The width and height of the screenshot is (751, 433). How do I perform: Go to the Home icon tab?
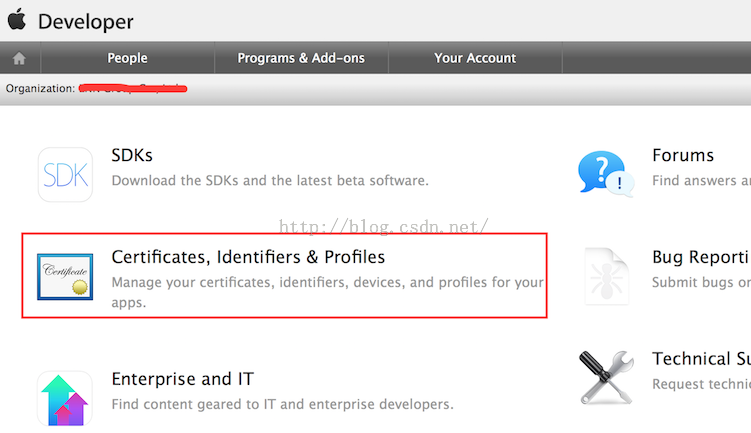pyautogui.click(x=18, y=58)
